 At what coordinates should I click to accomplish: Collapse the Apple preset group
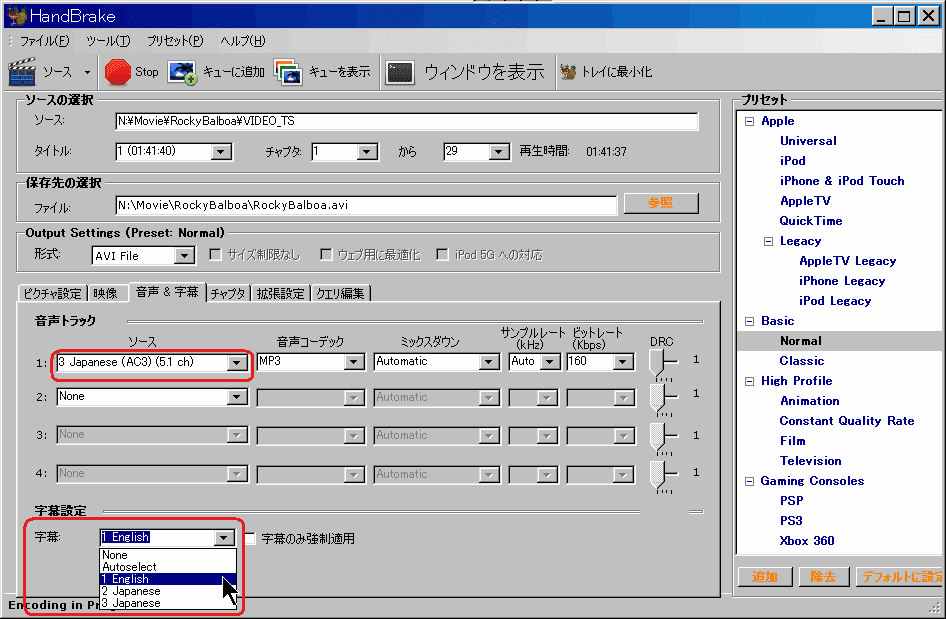point(749,120)
